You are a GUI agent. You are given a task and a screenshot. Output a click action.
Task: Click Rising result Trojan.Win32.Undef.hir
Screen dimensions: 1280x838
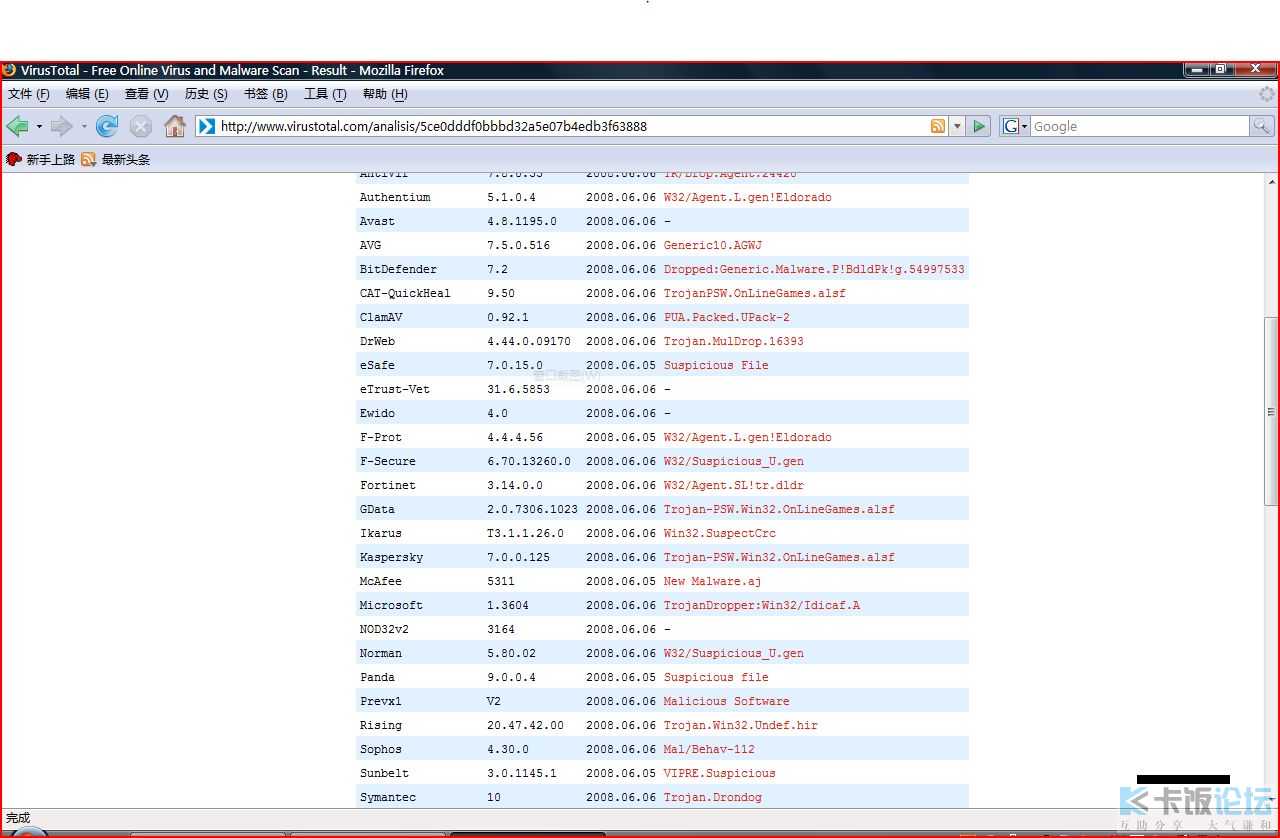coord(741,725)
